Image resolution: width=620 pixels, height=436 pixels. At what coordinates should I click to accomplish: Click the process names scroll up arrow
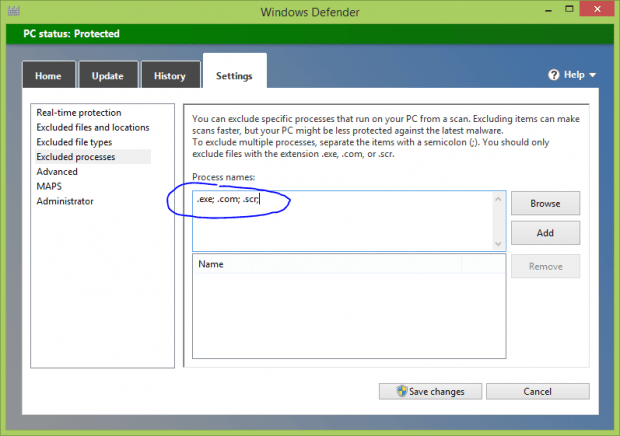coord(498,199)
